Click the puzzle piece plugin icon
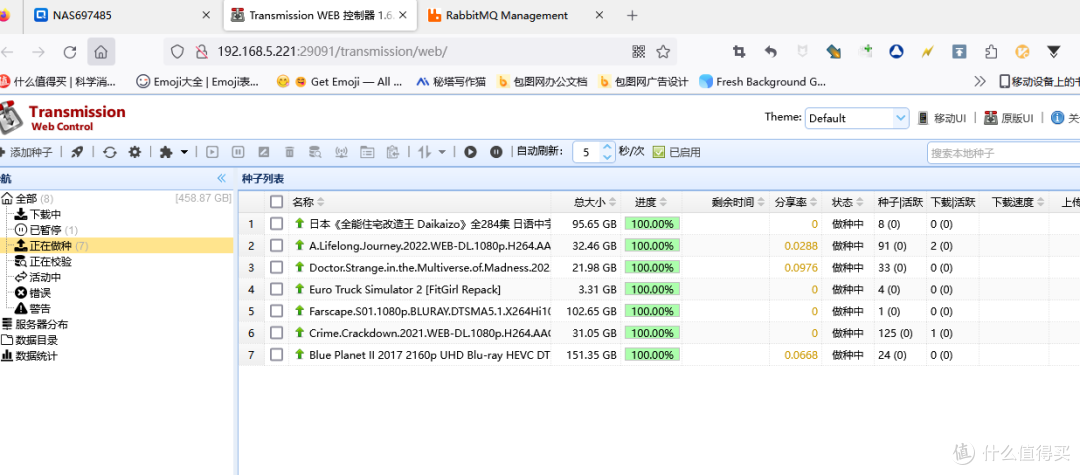The width and height of the screenshot is (1080, 475). point(166,152)
